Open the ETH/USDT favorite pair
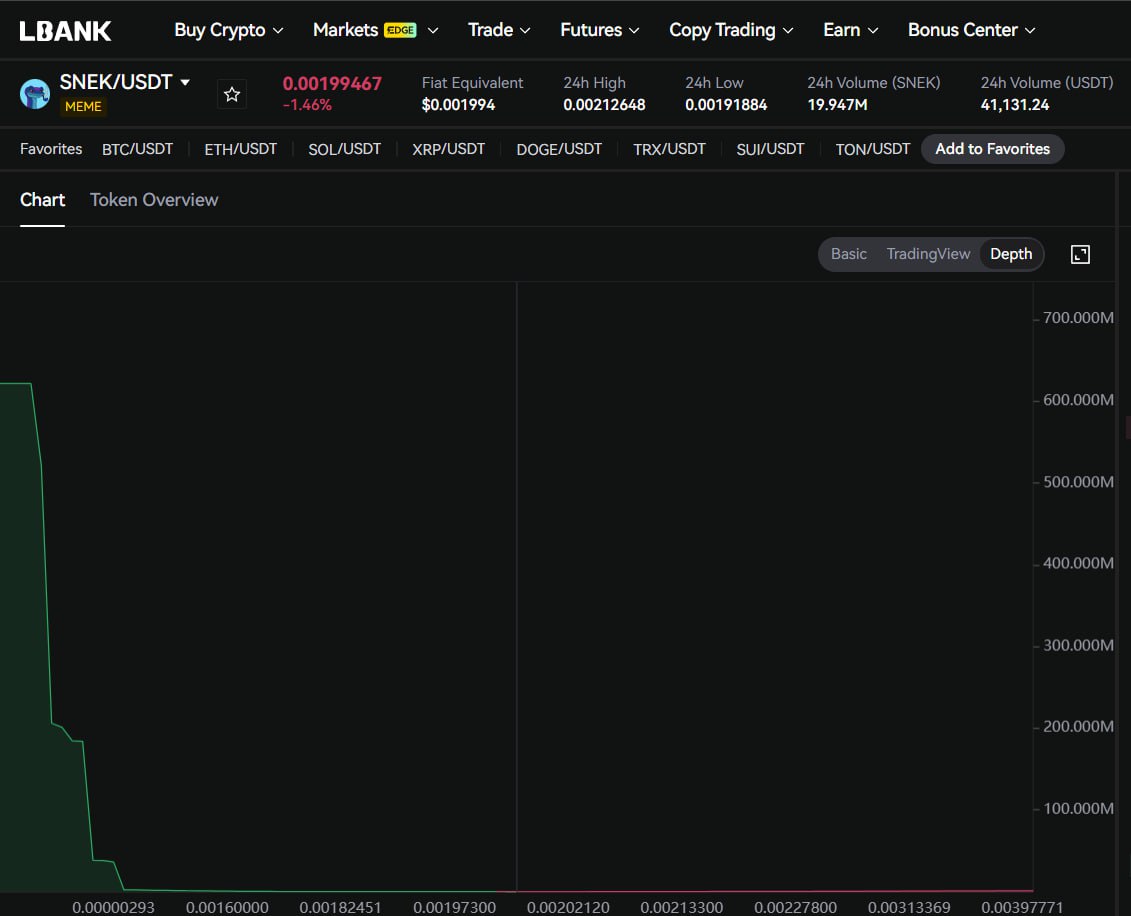The width and height of the screenshot is (1131, 916). click(x=240, y=149)
